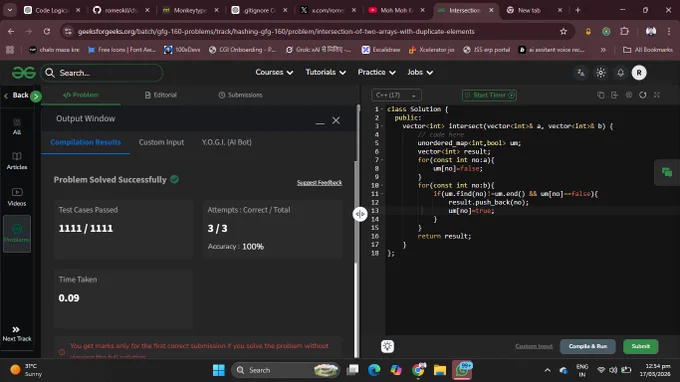Toggle the light/dark theme sun icon
This screenshot has height=382, width=680.
pos(601,73)
